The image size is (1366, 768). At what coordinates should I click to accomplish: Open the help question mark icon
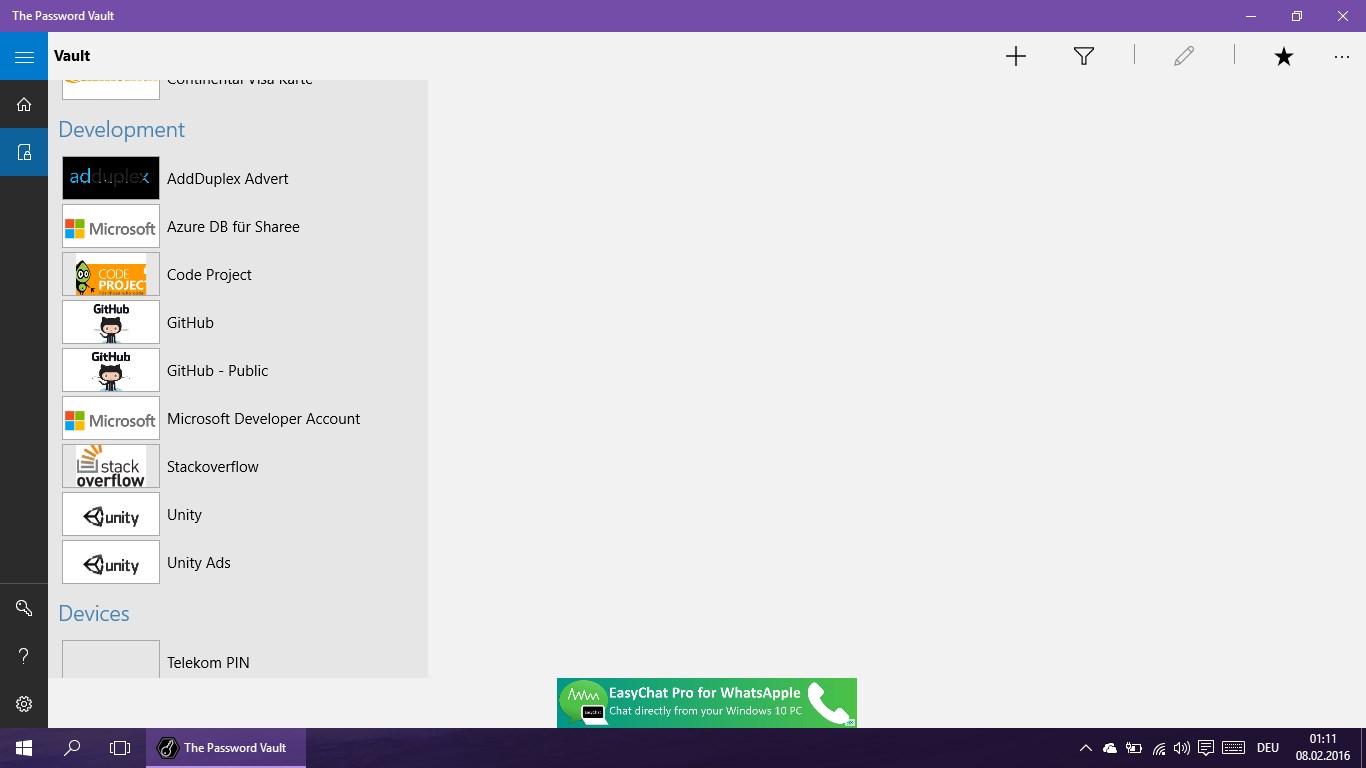(24, 656)
